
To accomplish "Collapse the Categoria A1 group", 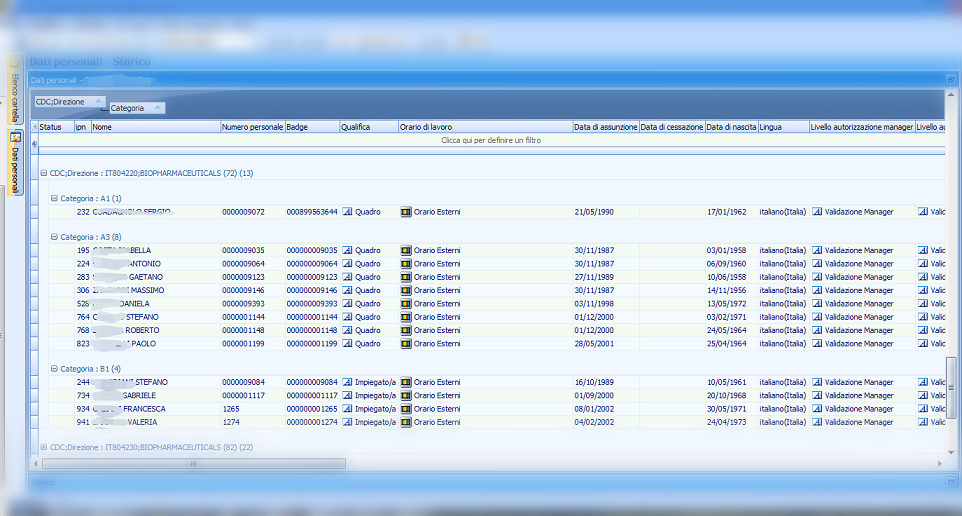I will click(x=54, y=198).
